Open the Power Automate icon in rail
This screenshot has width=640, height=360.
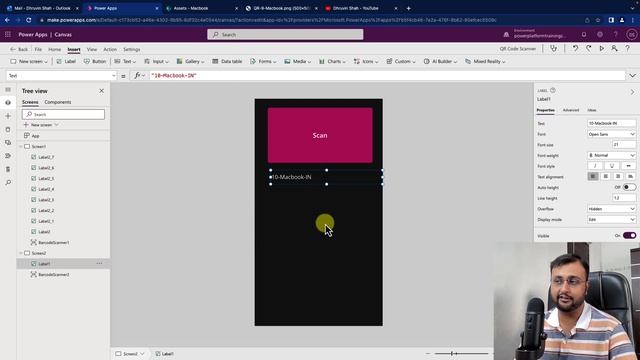tap(8, 156)
